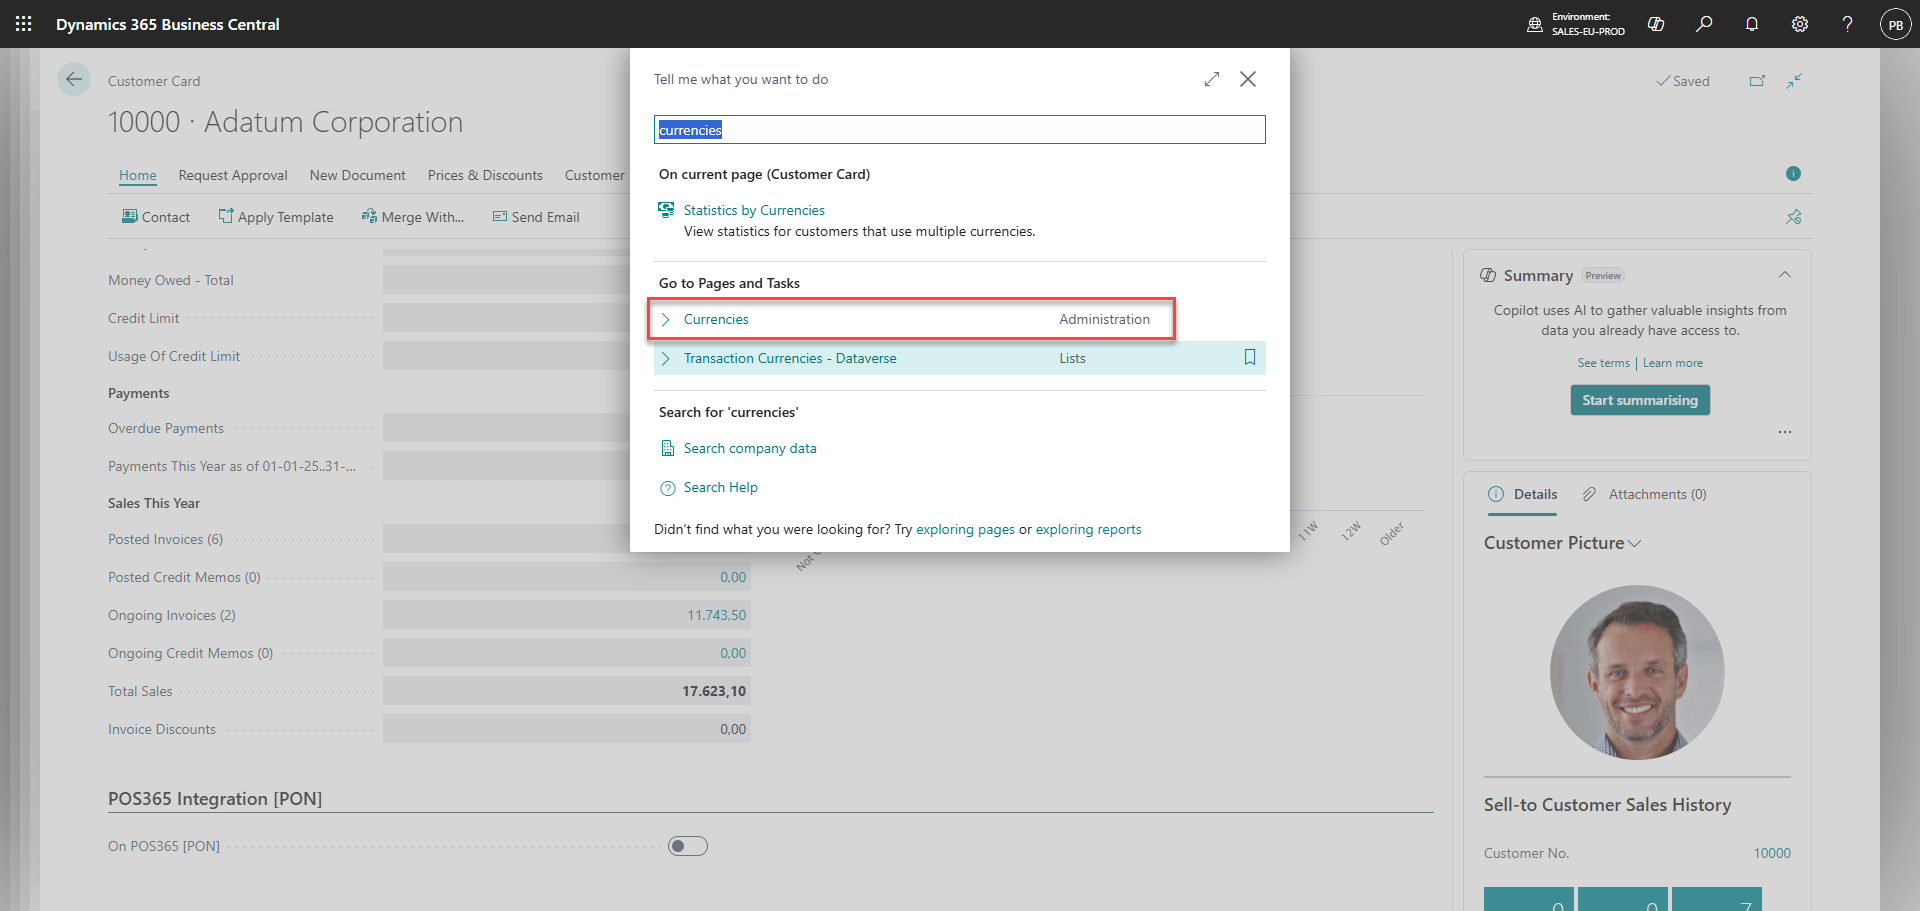Viewport: 1920px width, 911px height.
Task: Click the personalize pin icon under info
Action: 1794,217
